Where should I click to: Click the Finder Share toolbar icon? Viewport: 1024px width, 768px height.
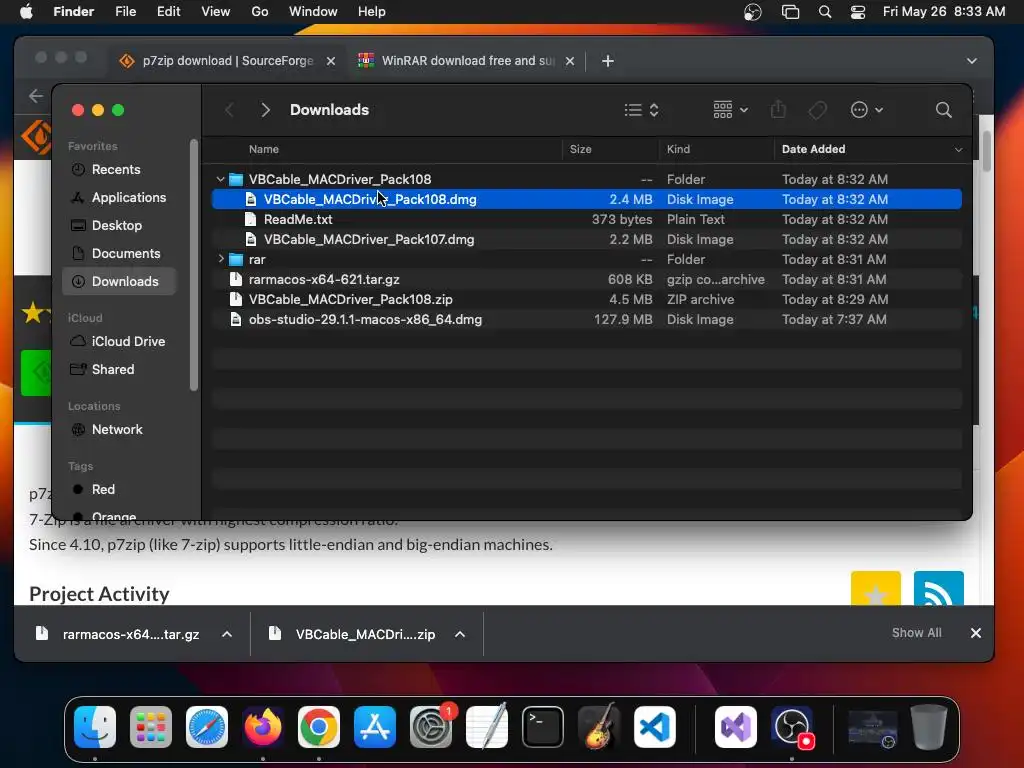[x=778, y=109]
